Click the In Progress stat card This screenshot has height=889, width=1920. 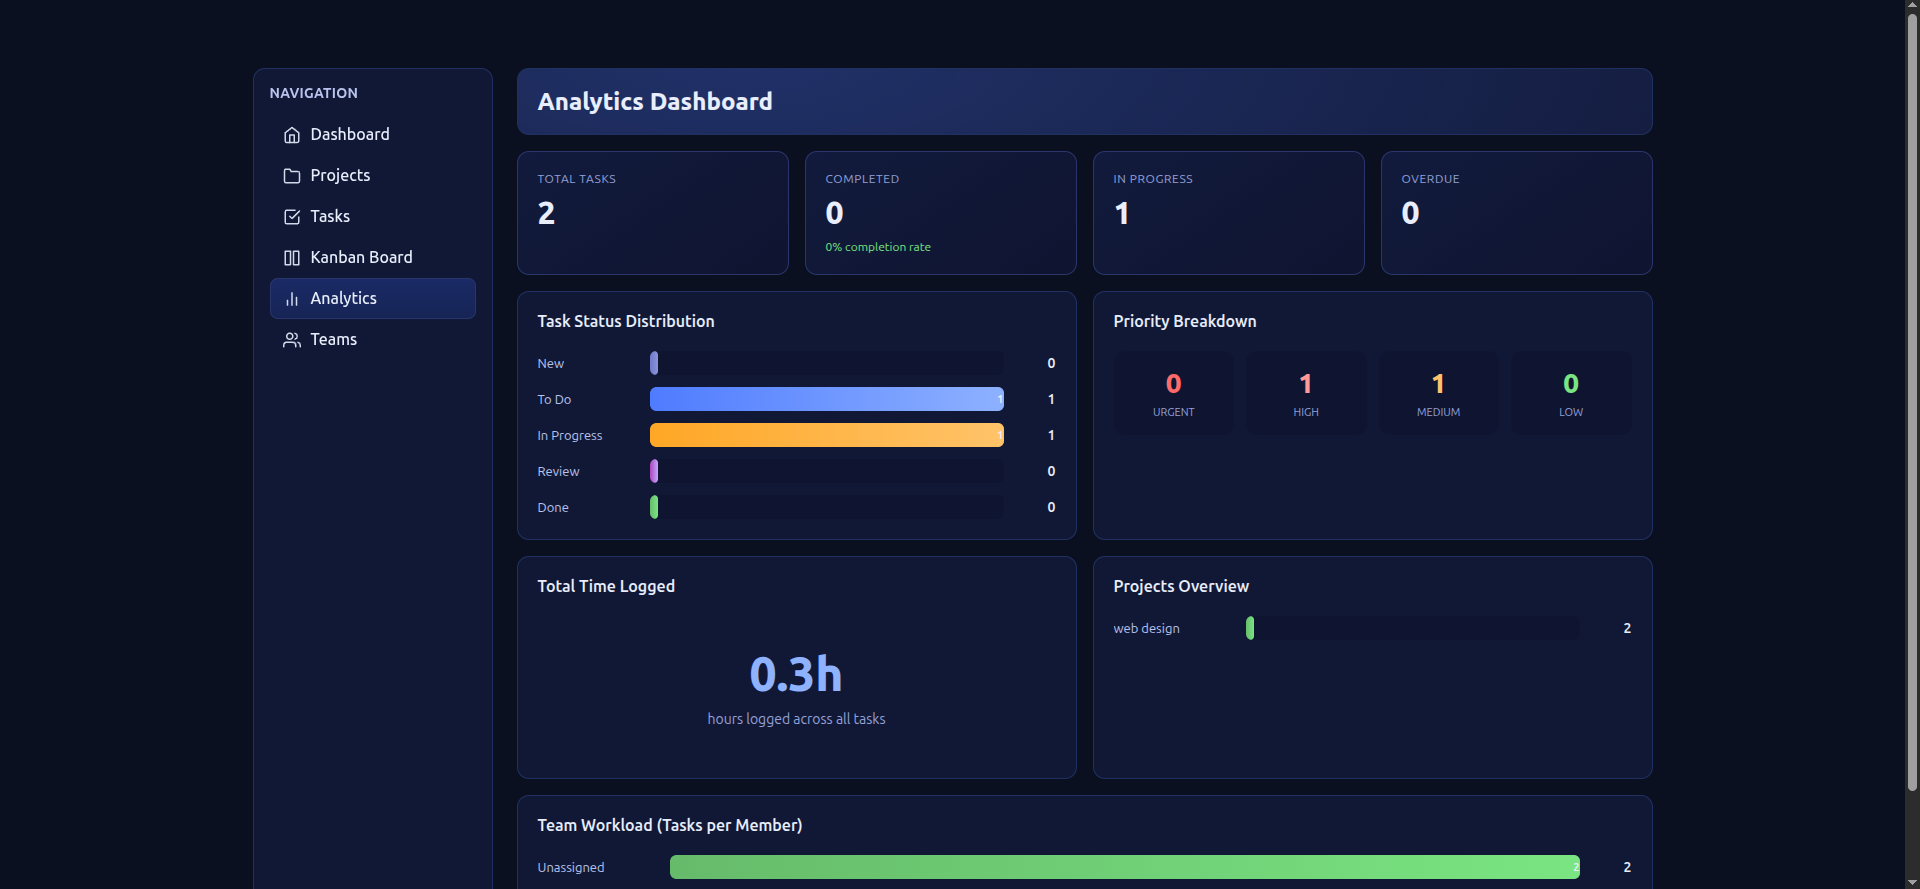[1229, 213]
